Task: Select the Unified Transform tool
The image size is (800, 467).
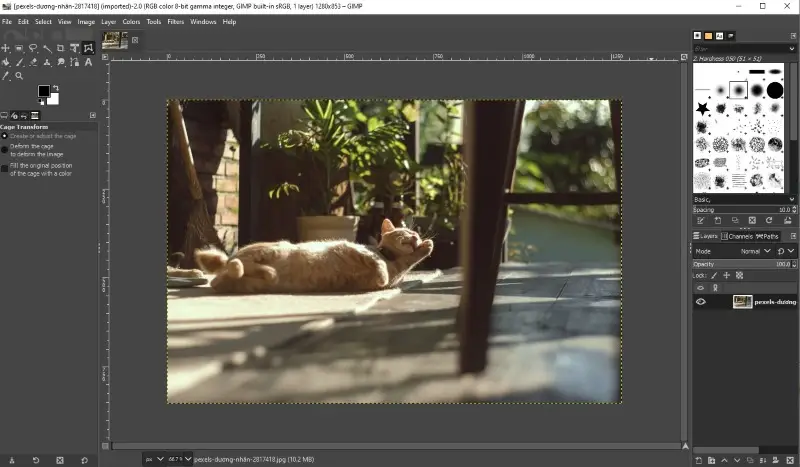Action: (x=74, y=48)
